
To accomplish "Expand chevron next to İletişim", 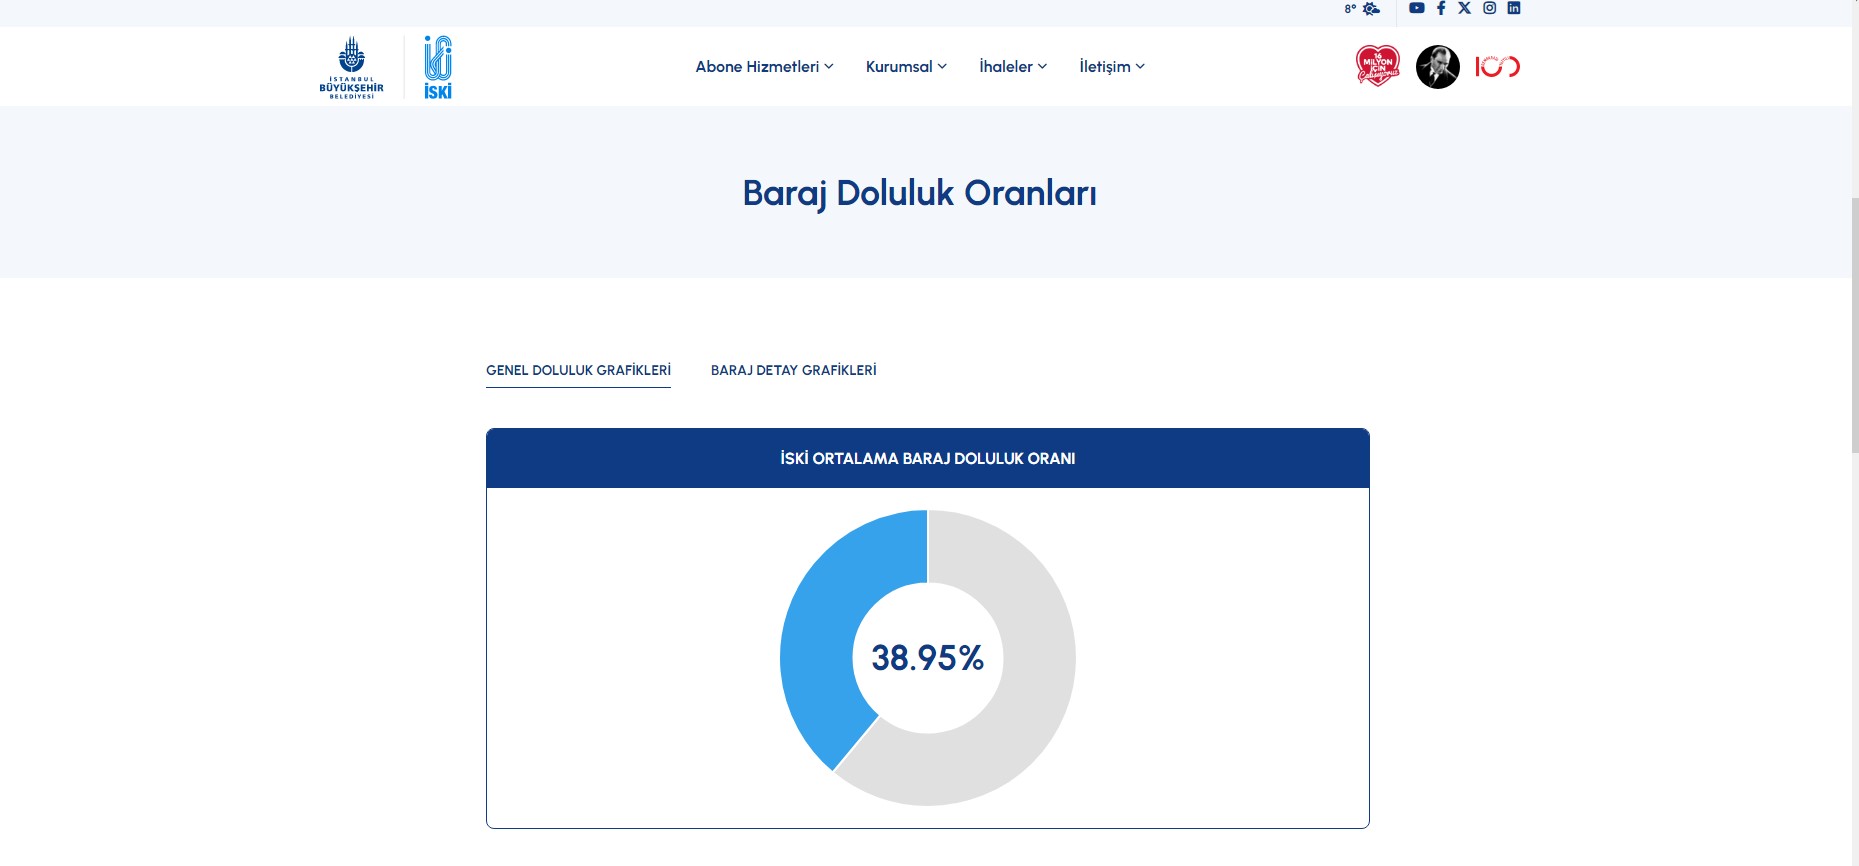I will coord(1140,67).
